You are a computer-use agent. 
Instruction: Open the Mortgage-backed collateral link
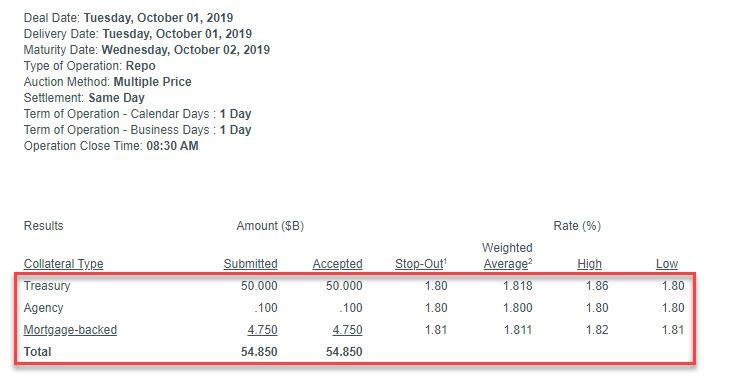[70, 330]
